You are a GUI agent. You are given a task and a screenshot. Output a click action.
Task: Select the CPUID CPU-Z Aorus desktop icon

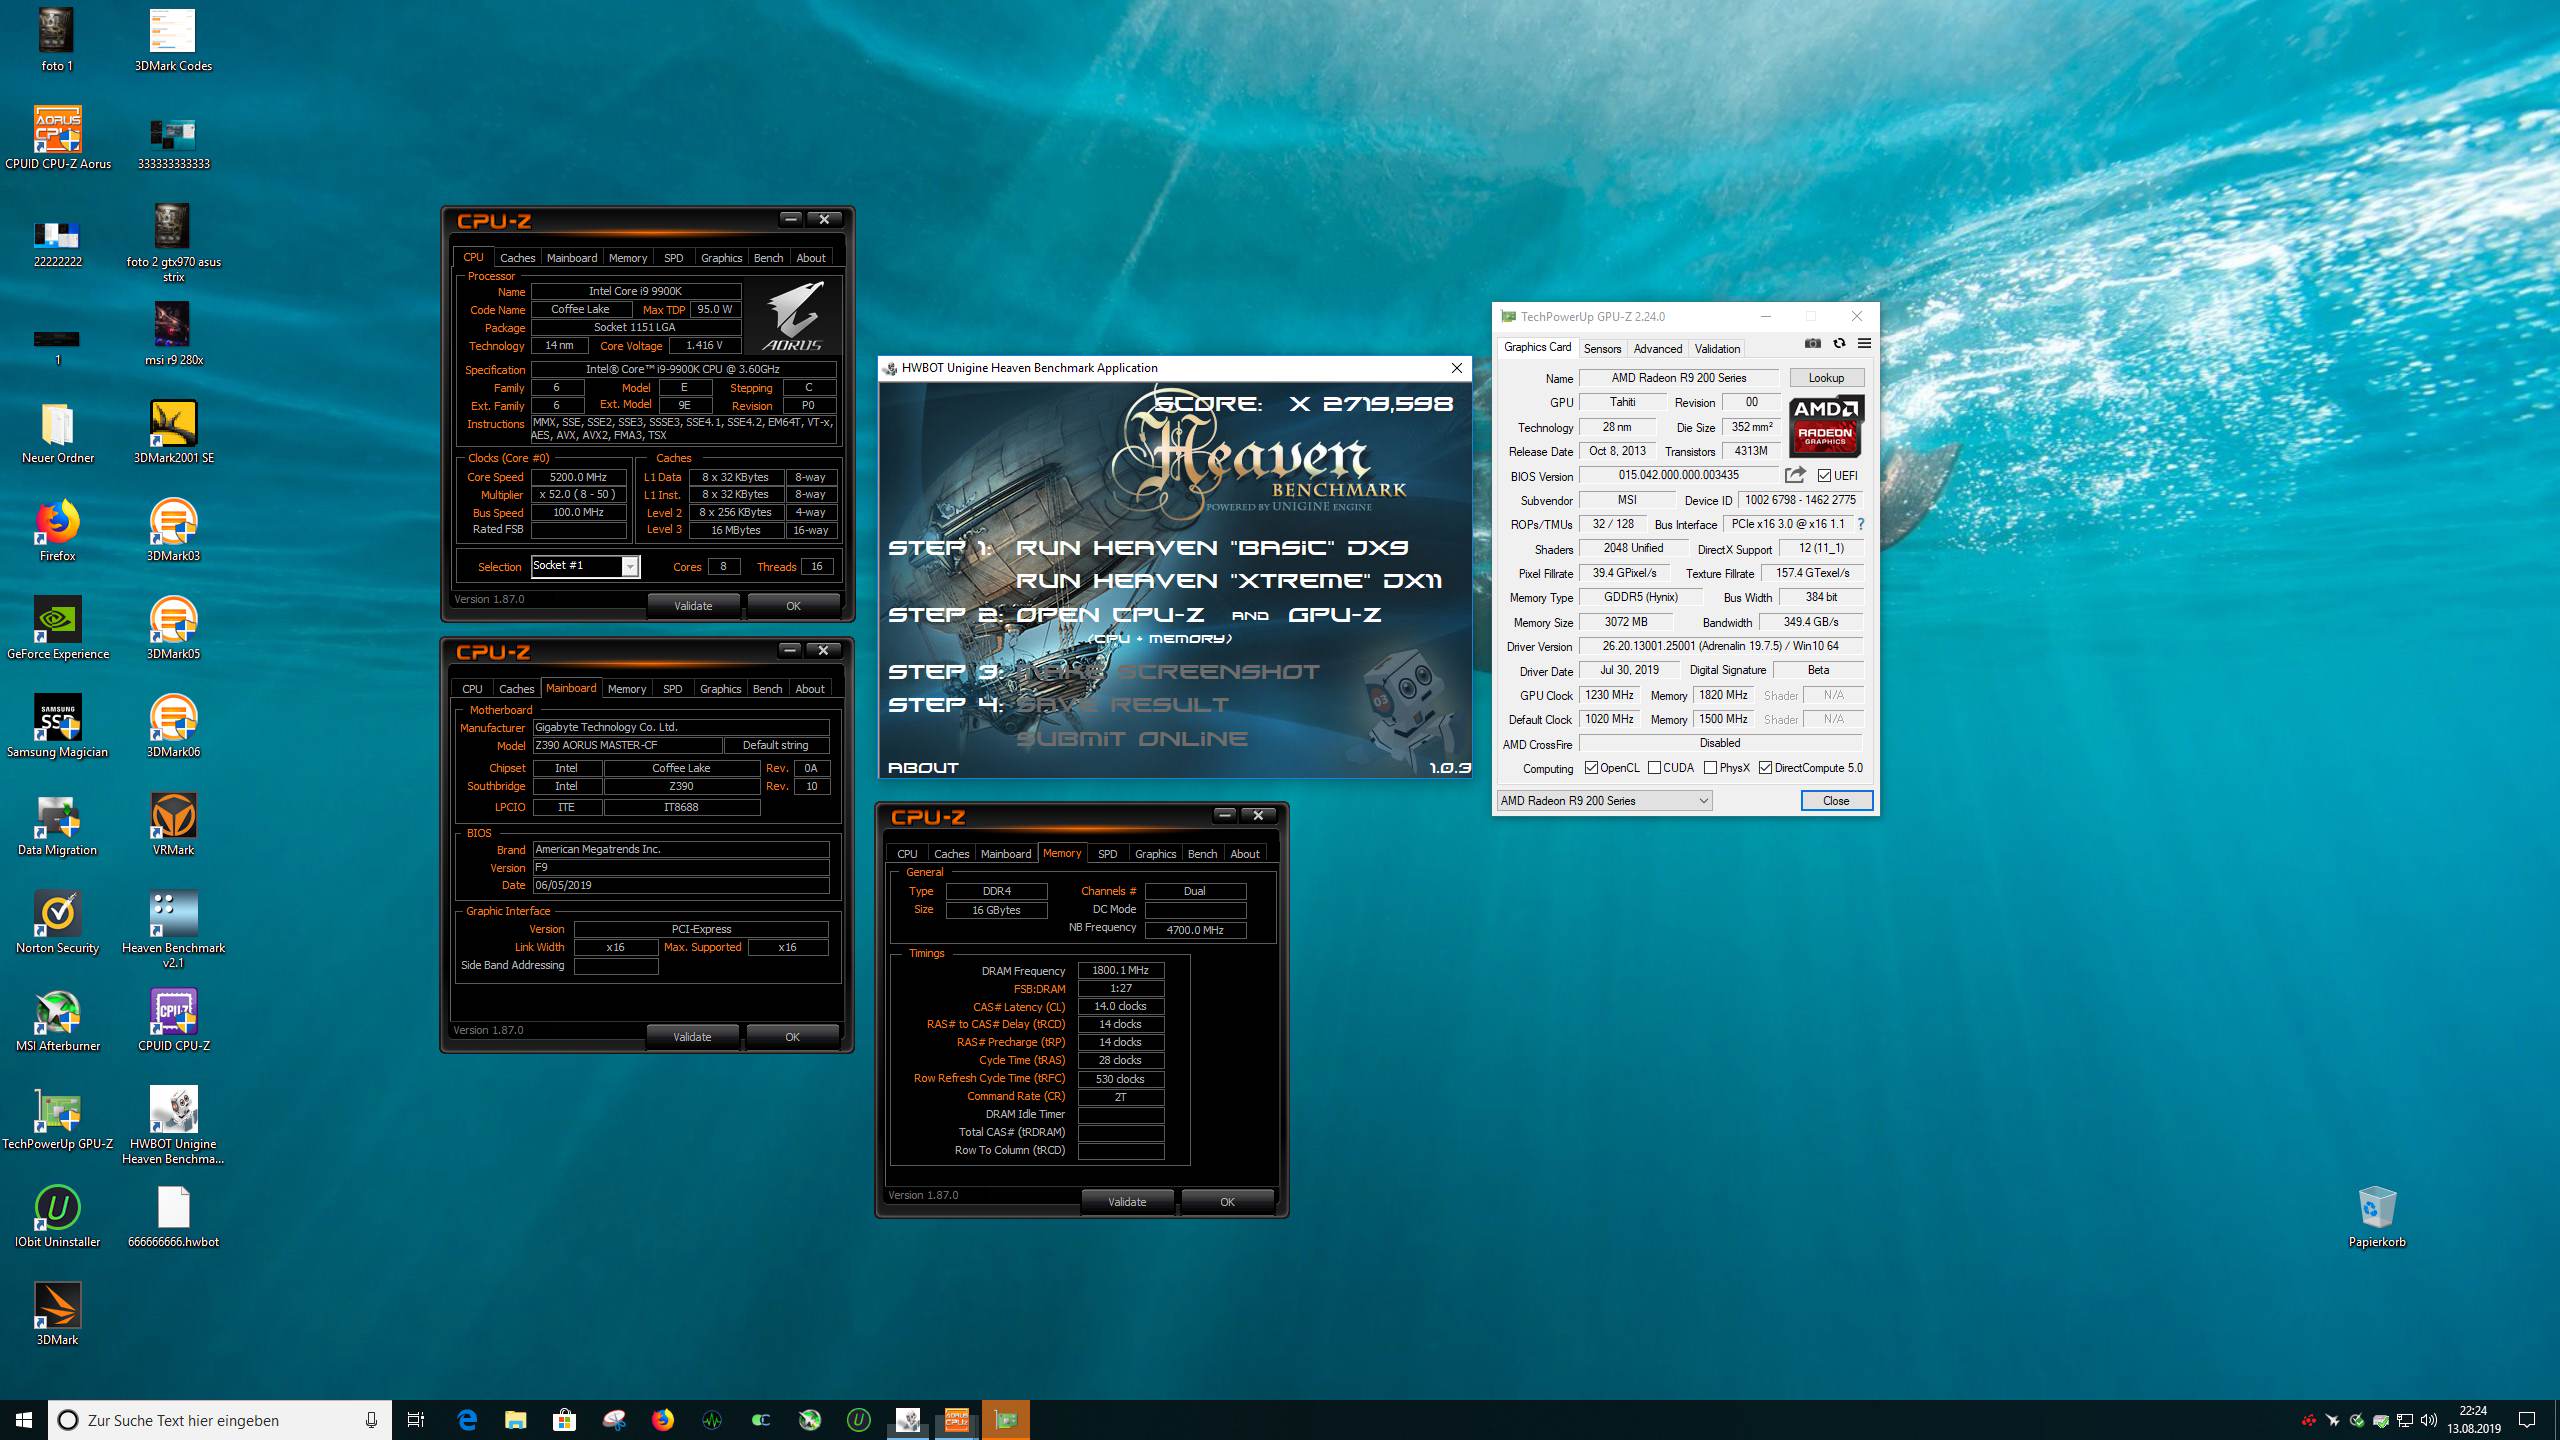(x=58, y=138)
